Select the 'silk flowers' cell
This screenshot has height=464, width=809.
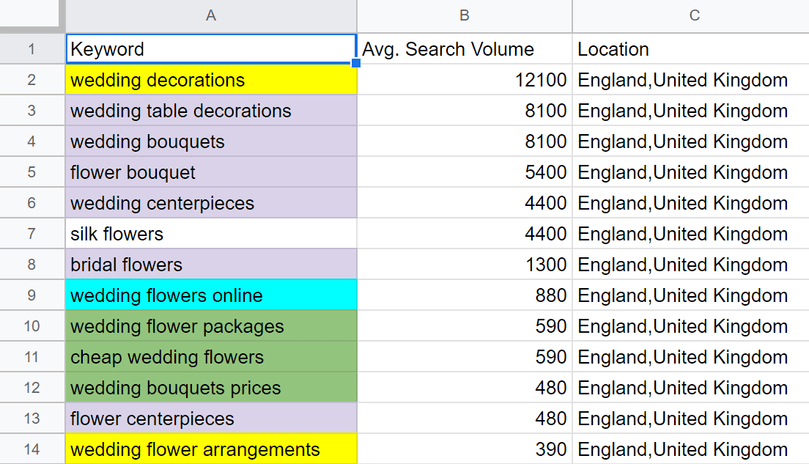pyautogui.click(x=211, y=234)
